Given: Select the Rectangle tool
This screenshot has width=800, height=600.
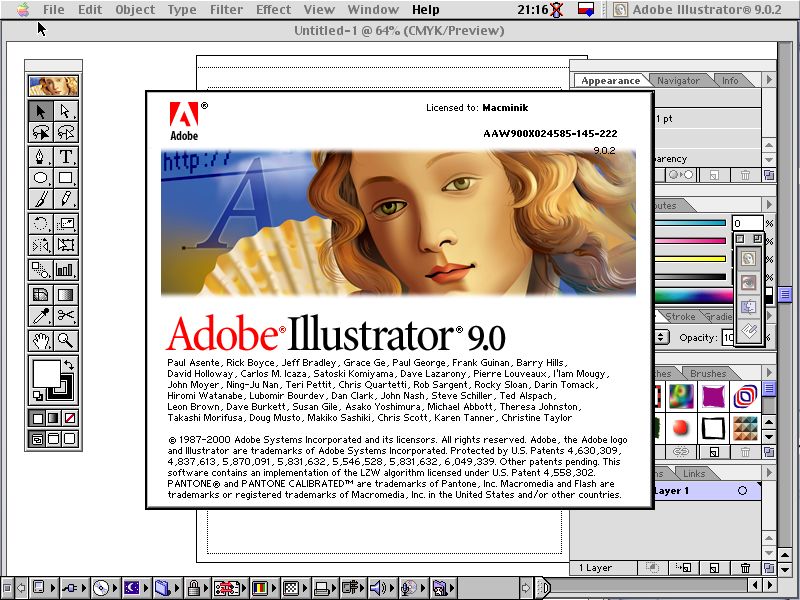Looking at the screenshot, I should pyautogui.click(x=66, y=178).
